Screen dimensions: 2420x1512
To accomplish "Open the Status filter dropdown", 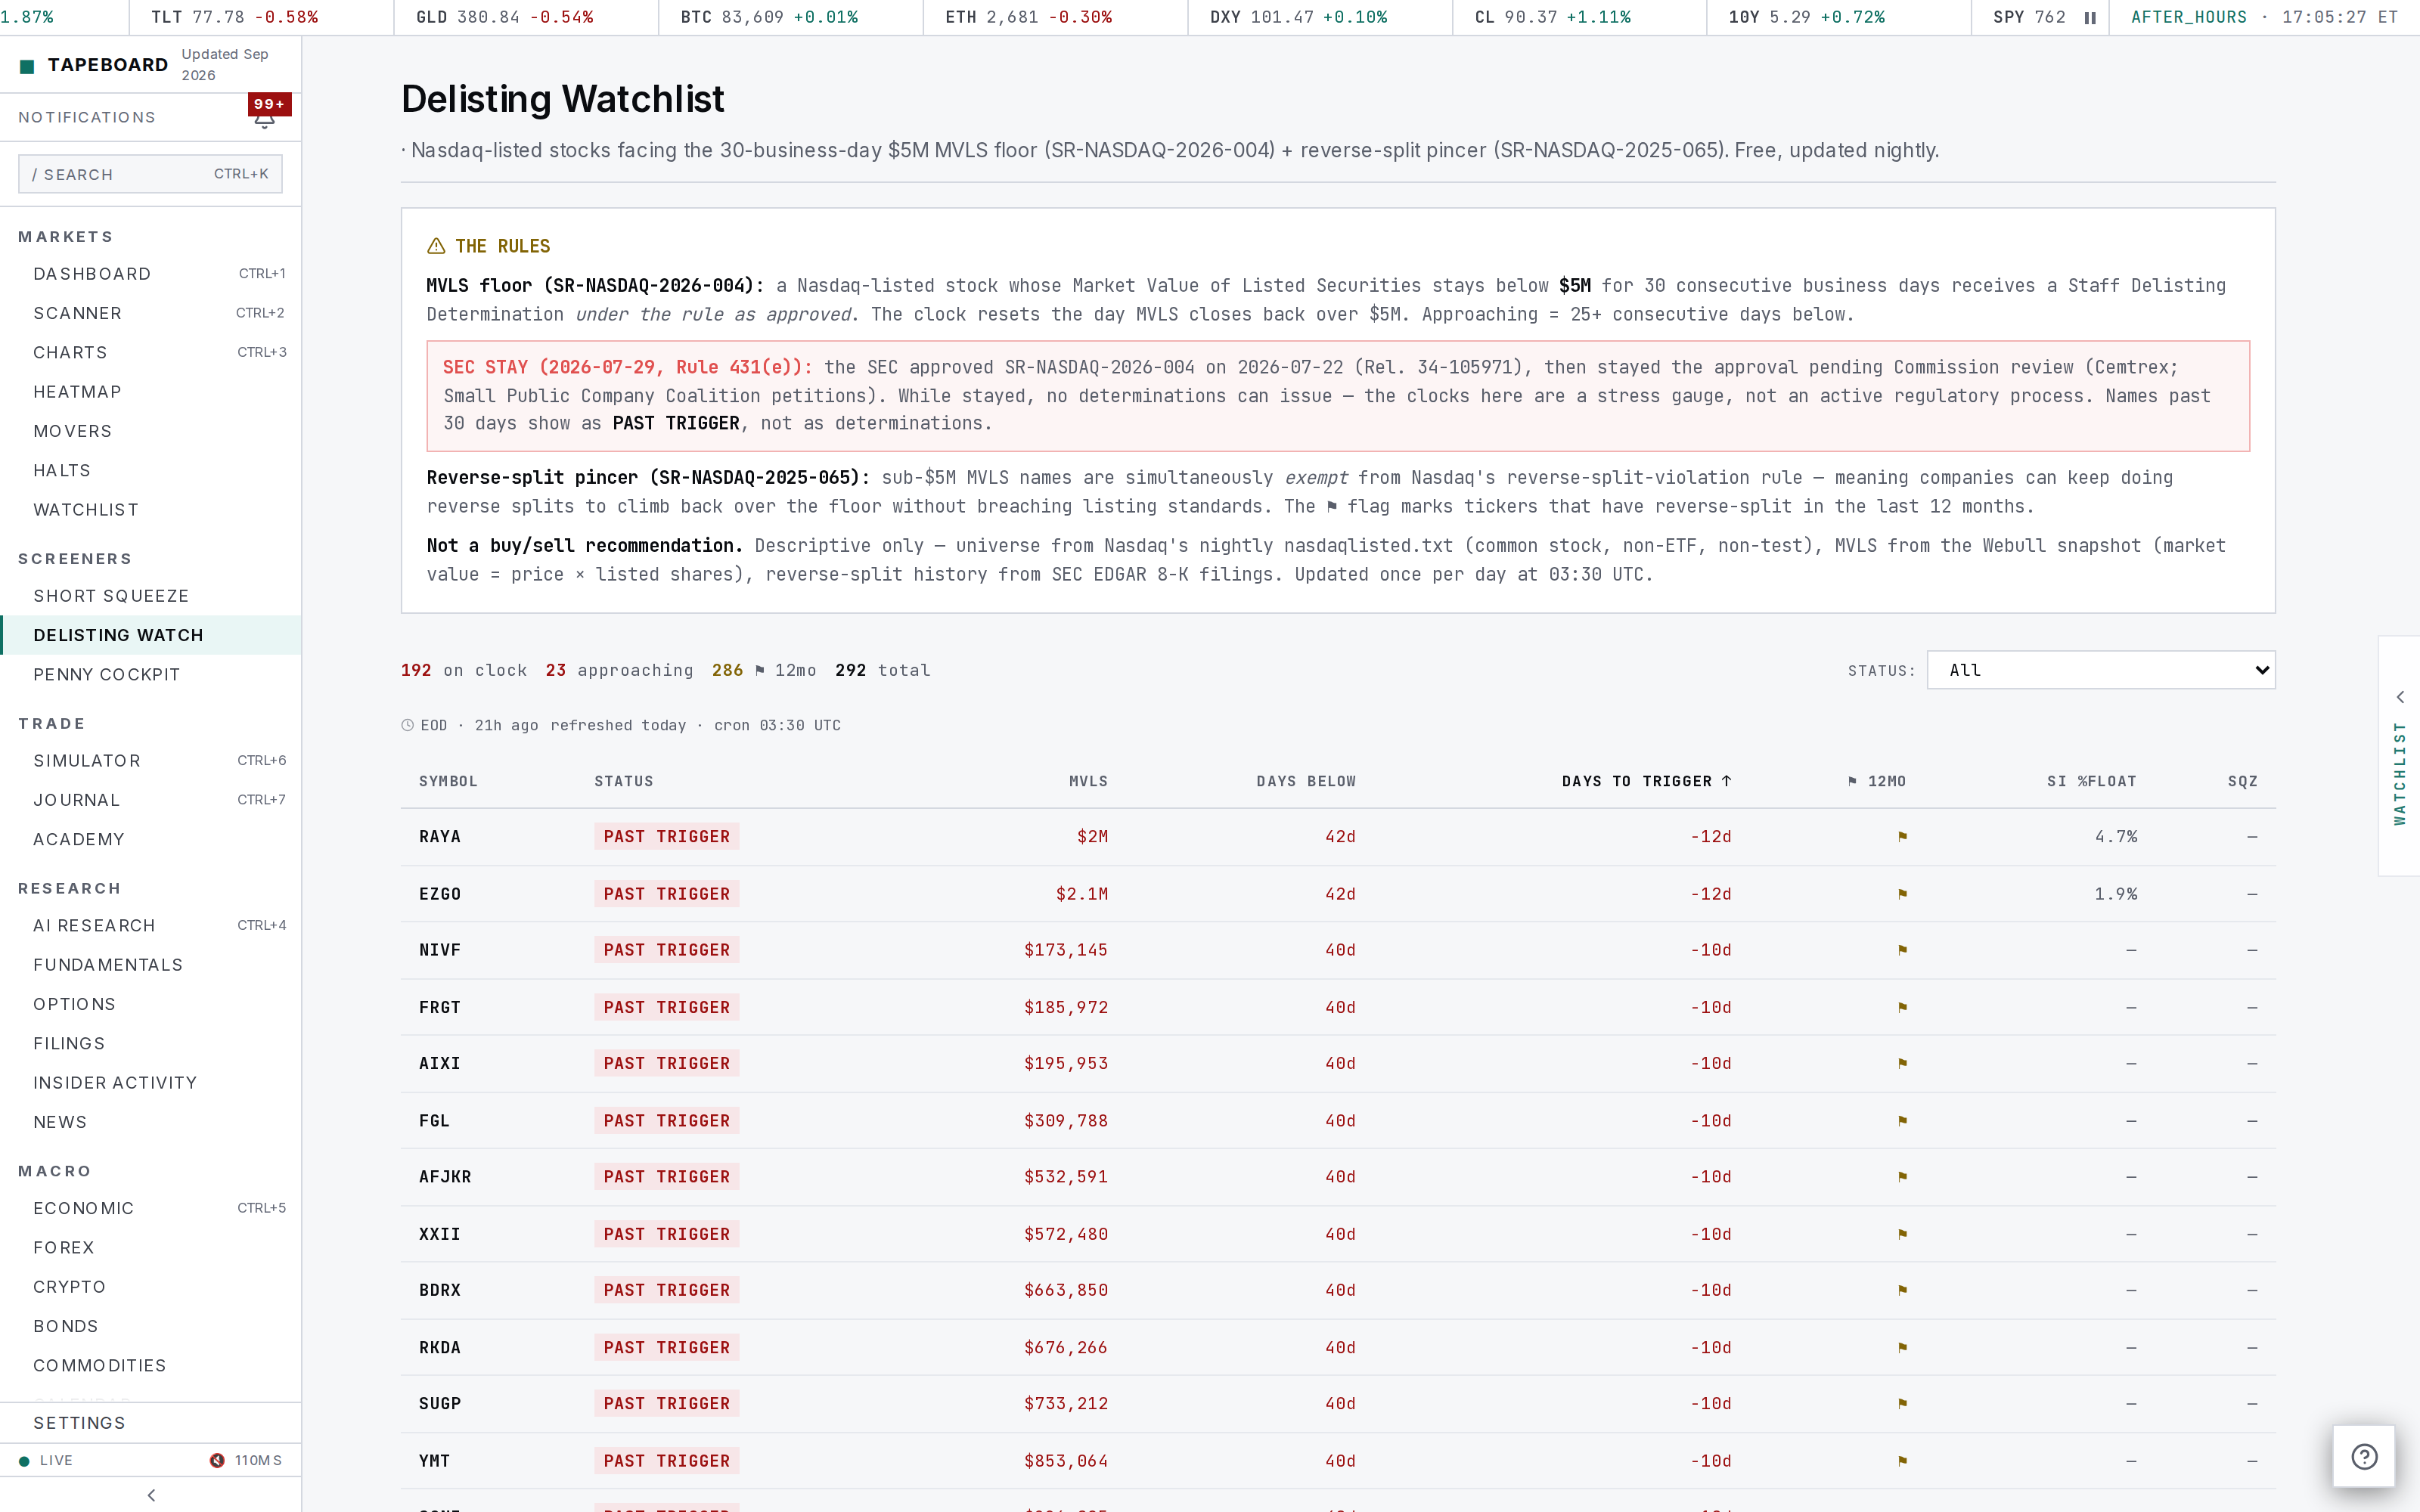I will [x=2100, y=670].
